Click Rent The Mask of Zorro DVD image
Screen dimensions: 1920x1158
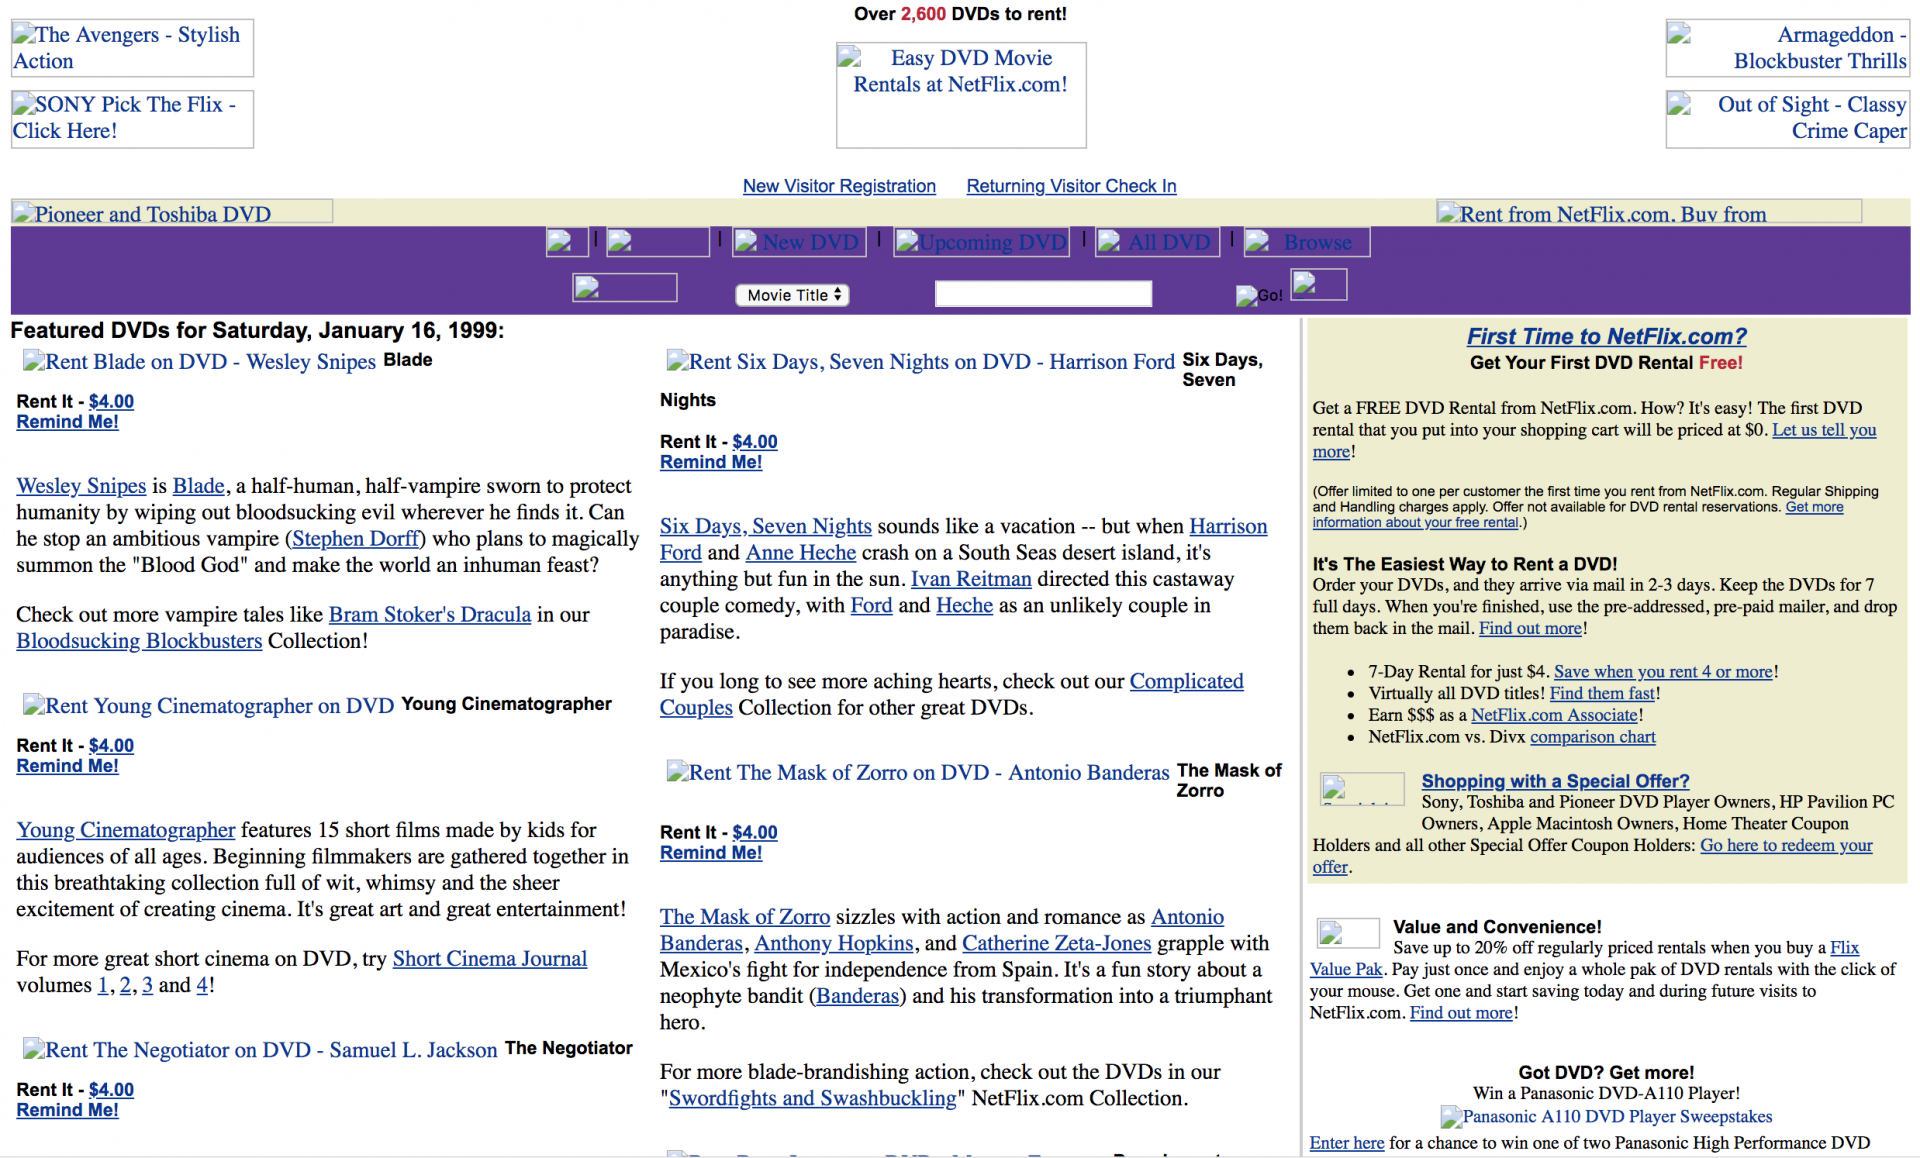(918, 773)
